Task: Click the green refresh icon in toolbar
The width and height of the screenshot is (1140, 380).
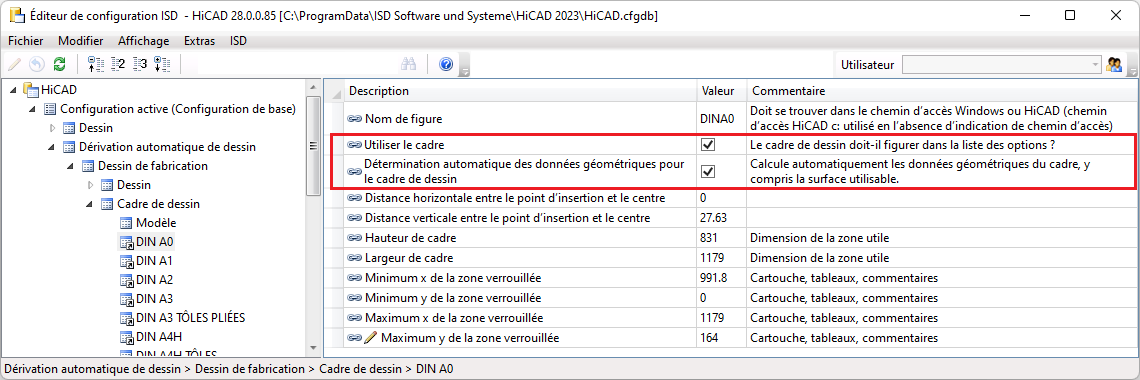Action: point(59,64)
